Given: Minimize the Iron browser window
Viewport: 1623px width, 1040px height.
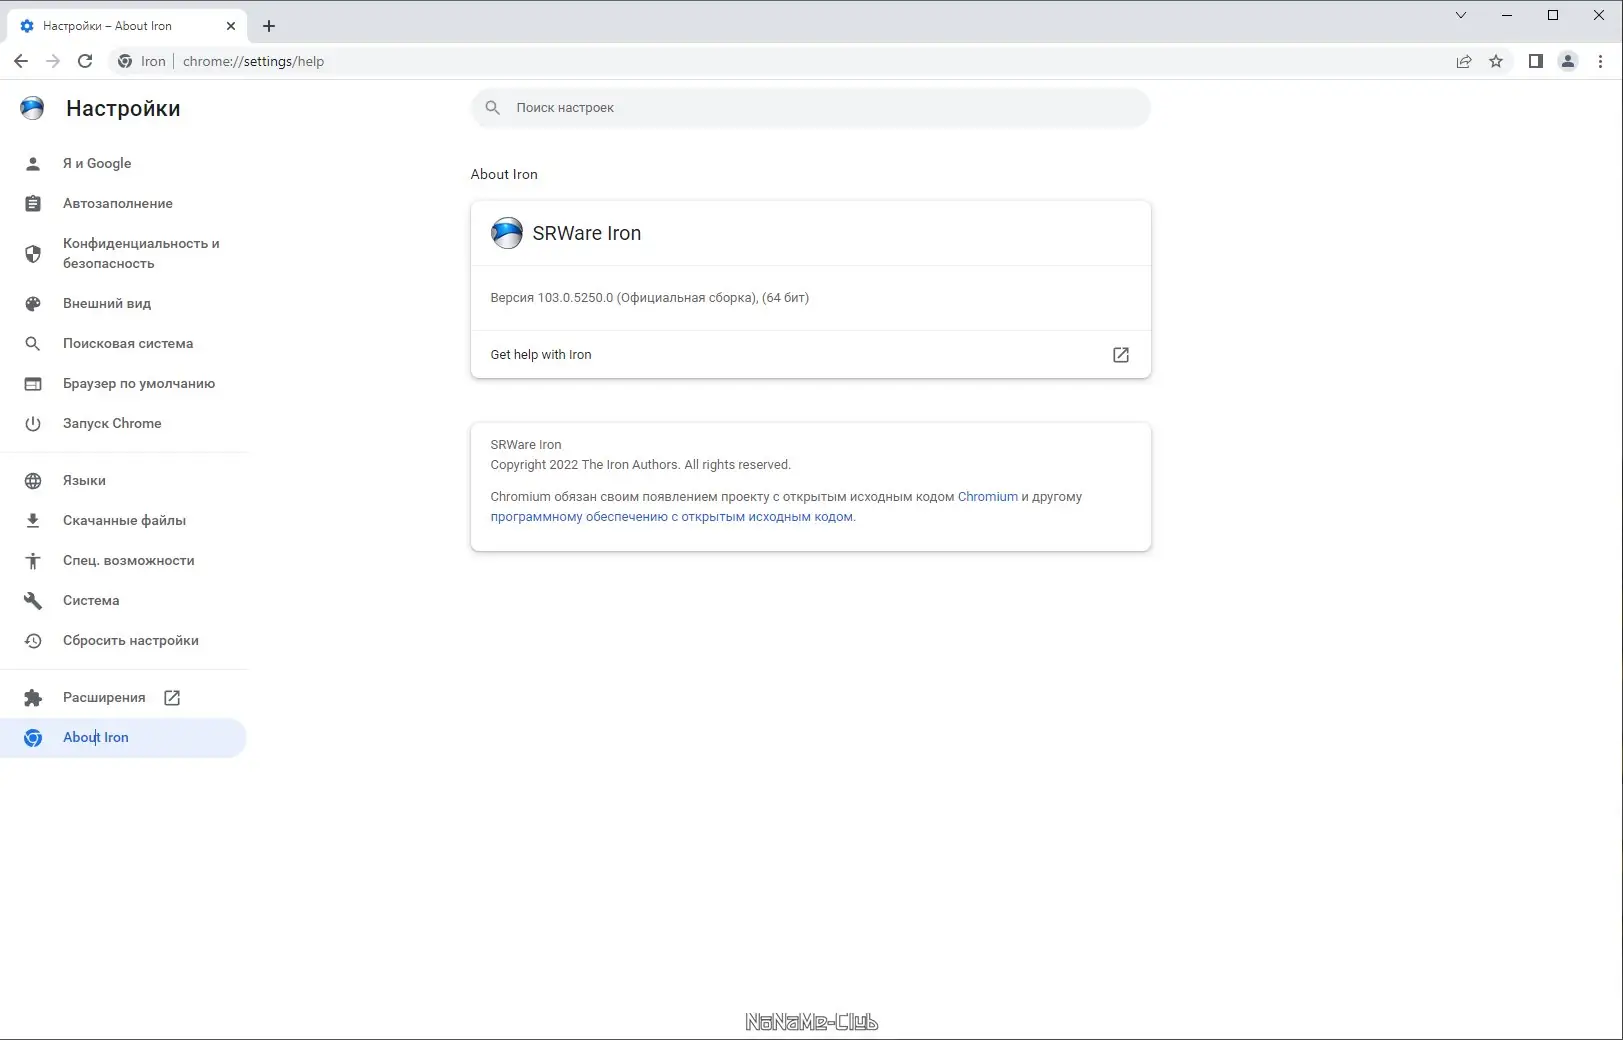Looking at the screenshot, I should (x=1507, y=15).
